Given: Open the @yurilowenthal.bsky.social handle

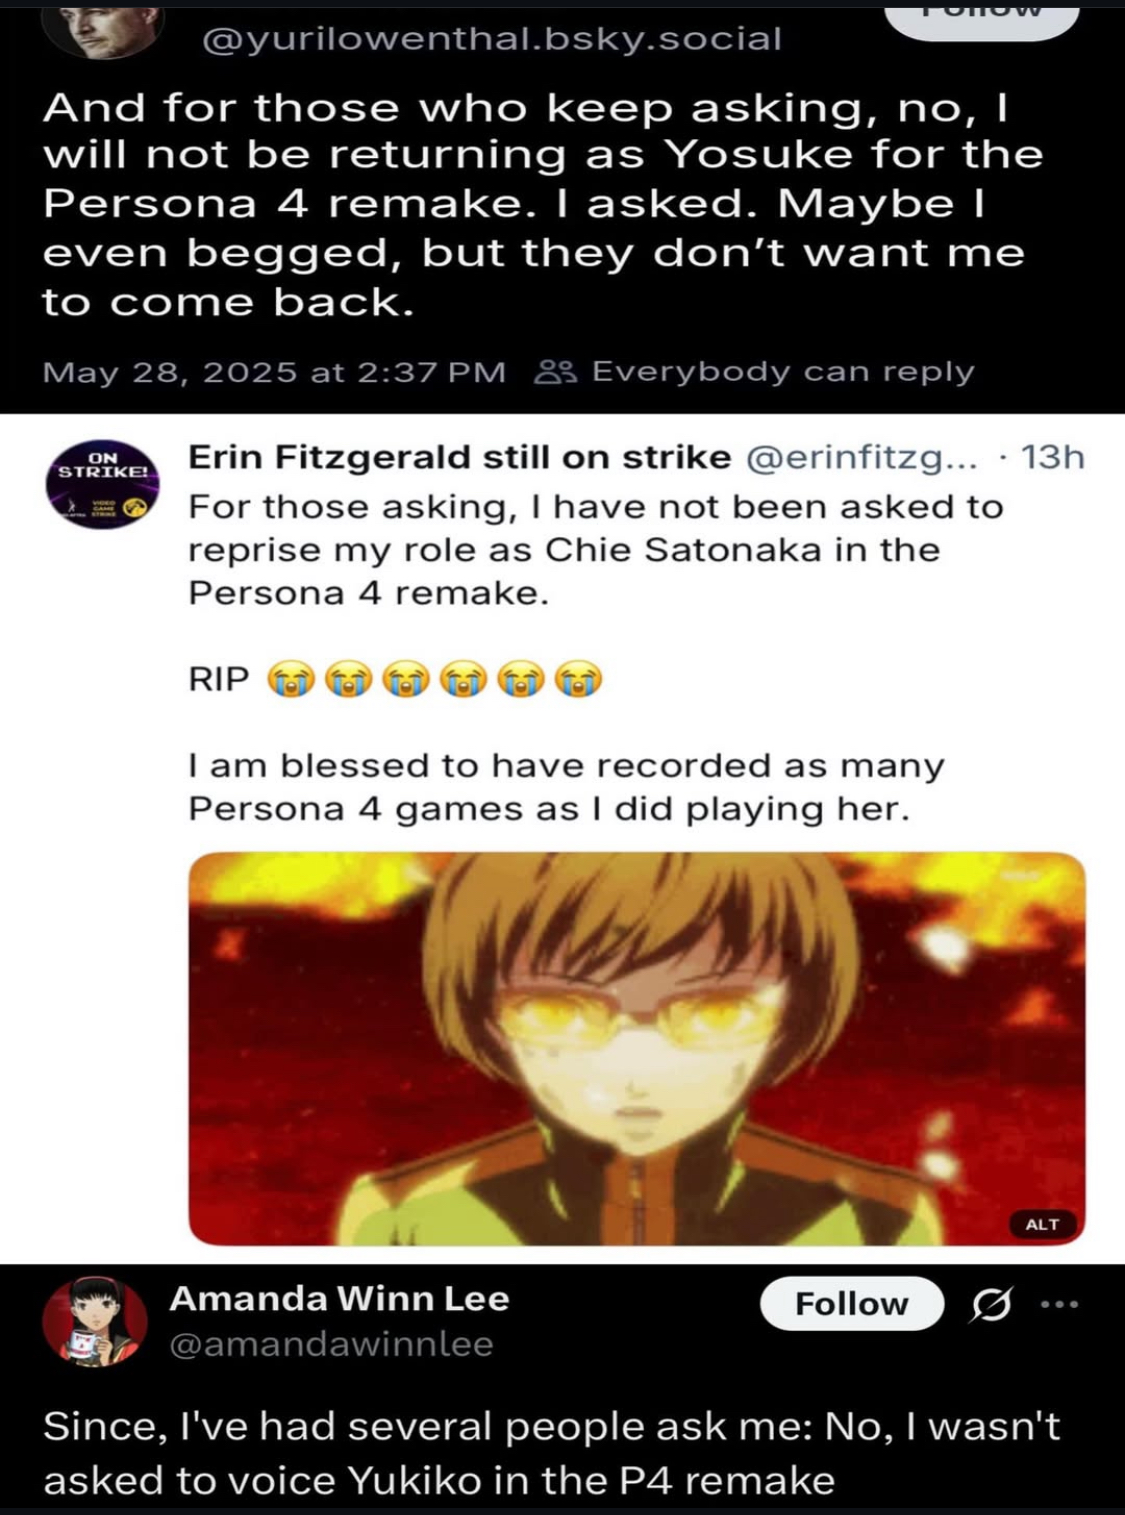Looking at the screenshot, I should (492, 39).
